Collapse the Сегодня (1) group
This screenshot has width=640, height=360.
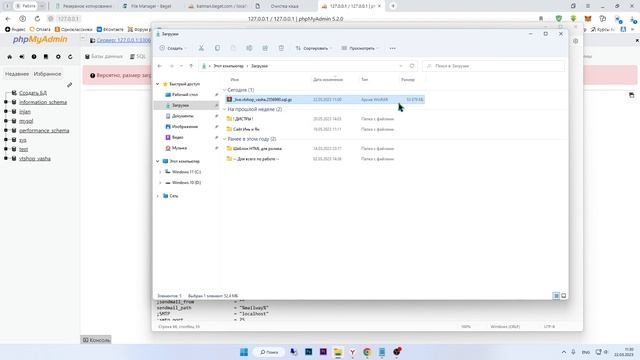tap(224, 90)
